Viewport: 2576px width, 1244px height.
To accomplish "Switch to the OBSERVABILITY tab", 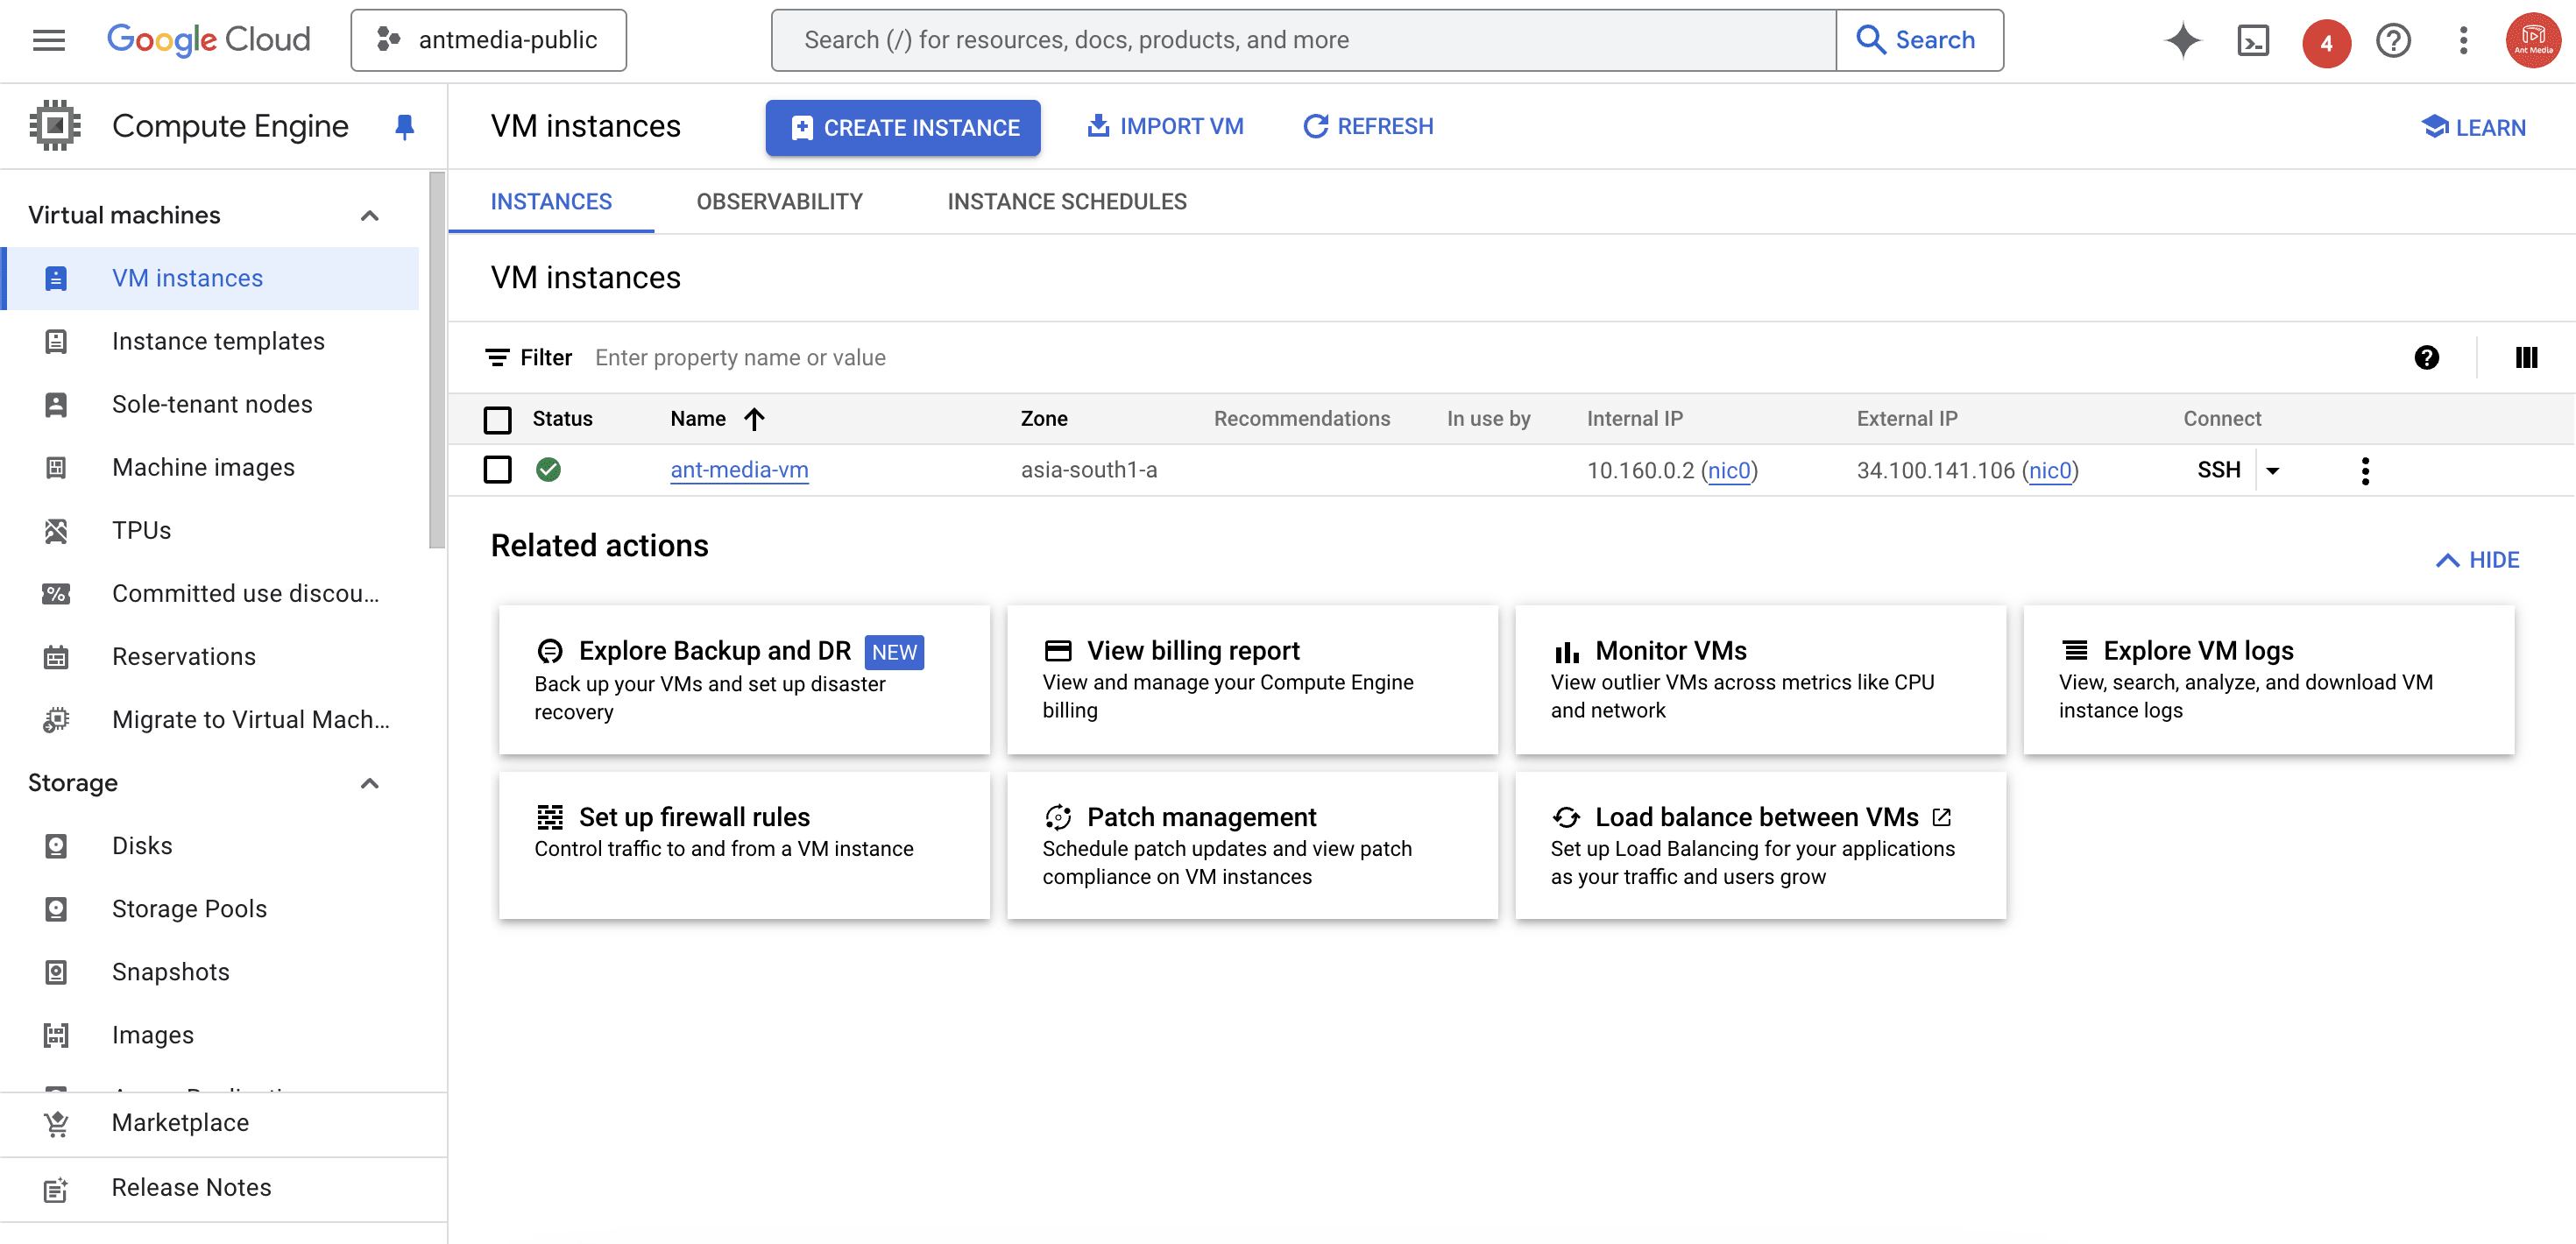I will 779,201.
